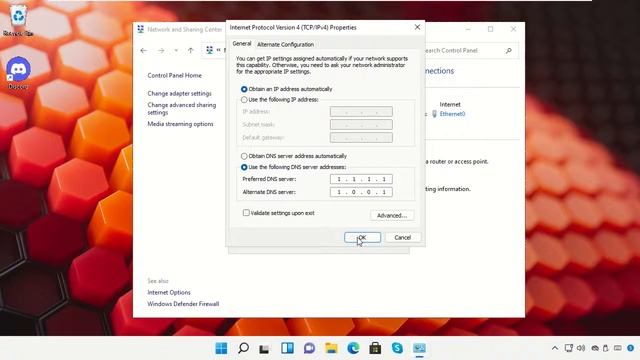640x360 pixels.
Task: Launch Microsoft Edge from the taskbar
Action: [353, 348]
